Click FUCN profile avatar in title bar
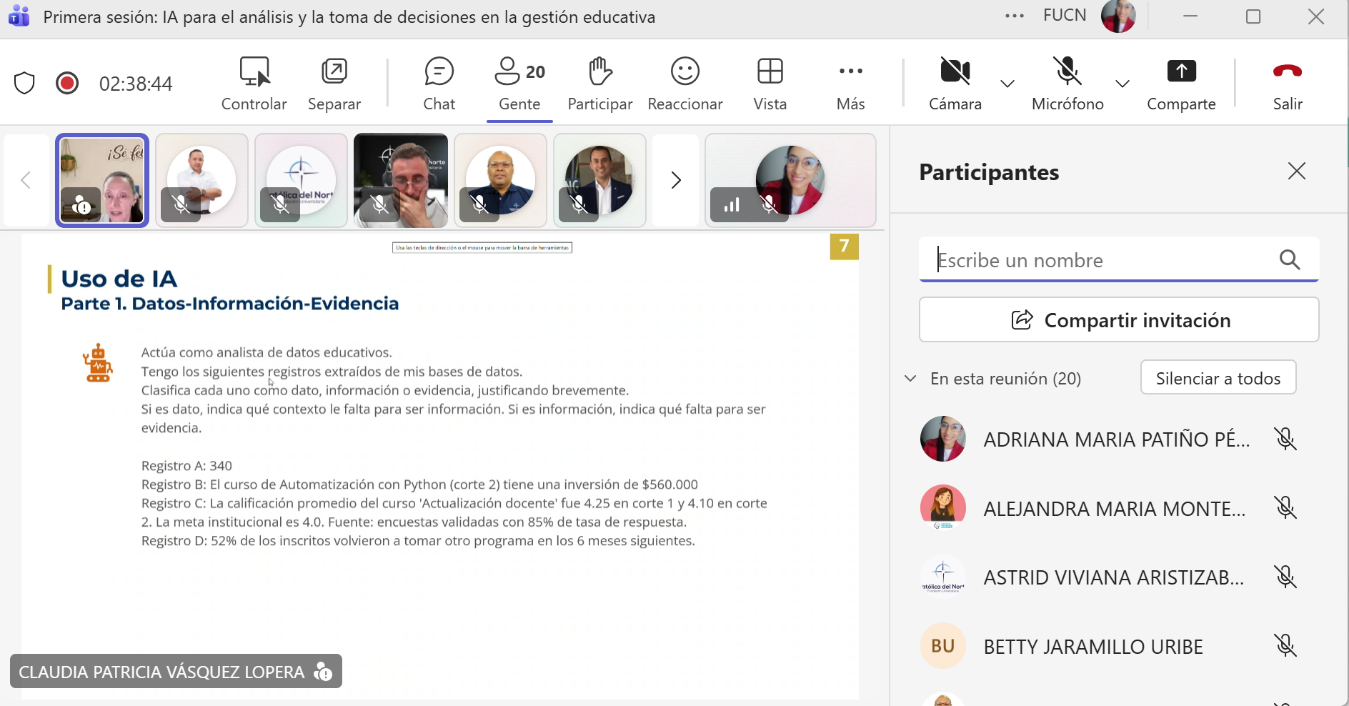1349x706 pixels. pyautogui.click(x=1118, y=16)
